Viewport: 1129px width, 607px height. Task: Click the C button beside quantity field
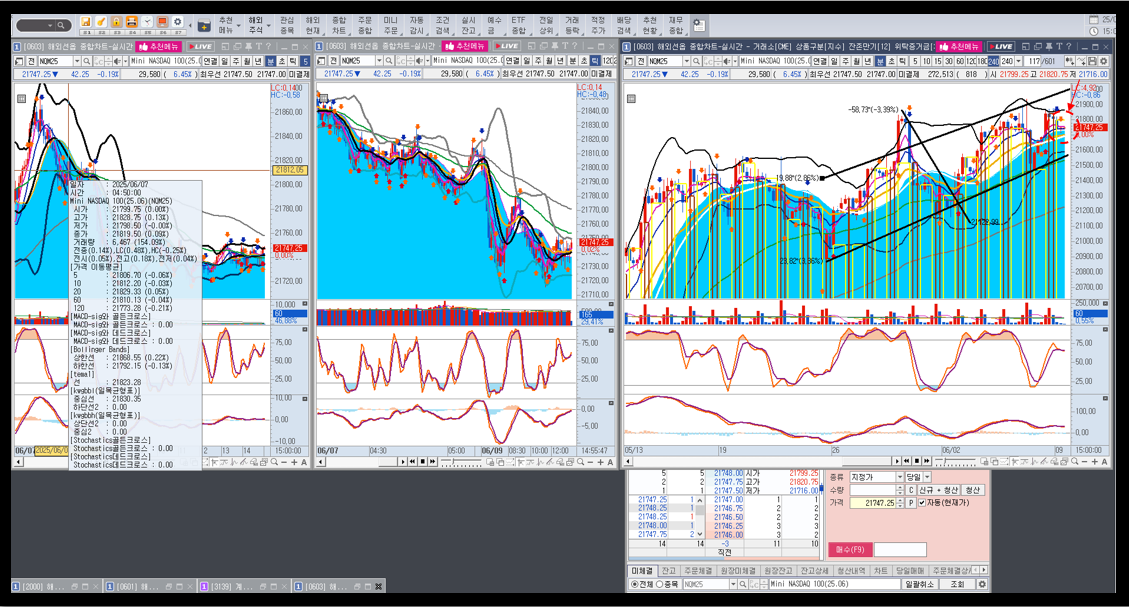910,490
